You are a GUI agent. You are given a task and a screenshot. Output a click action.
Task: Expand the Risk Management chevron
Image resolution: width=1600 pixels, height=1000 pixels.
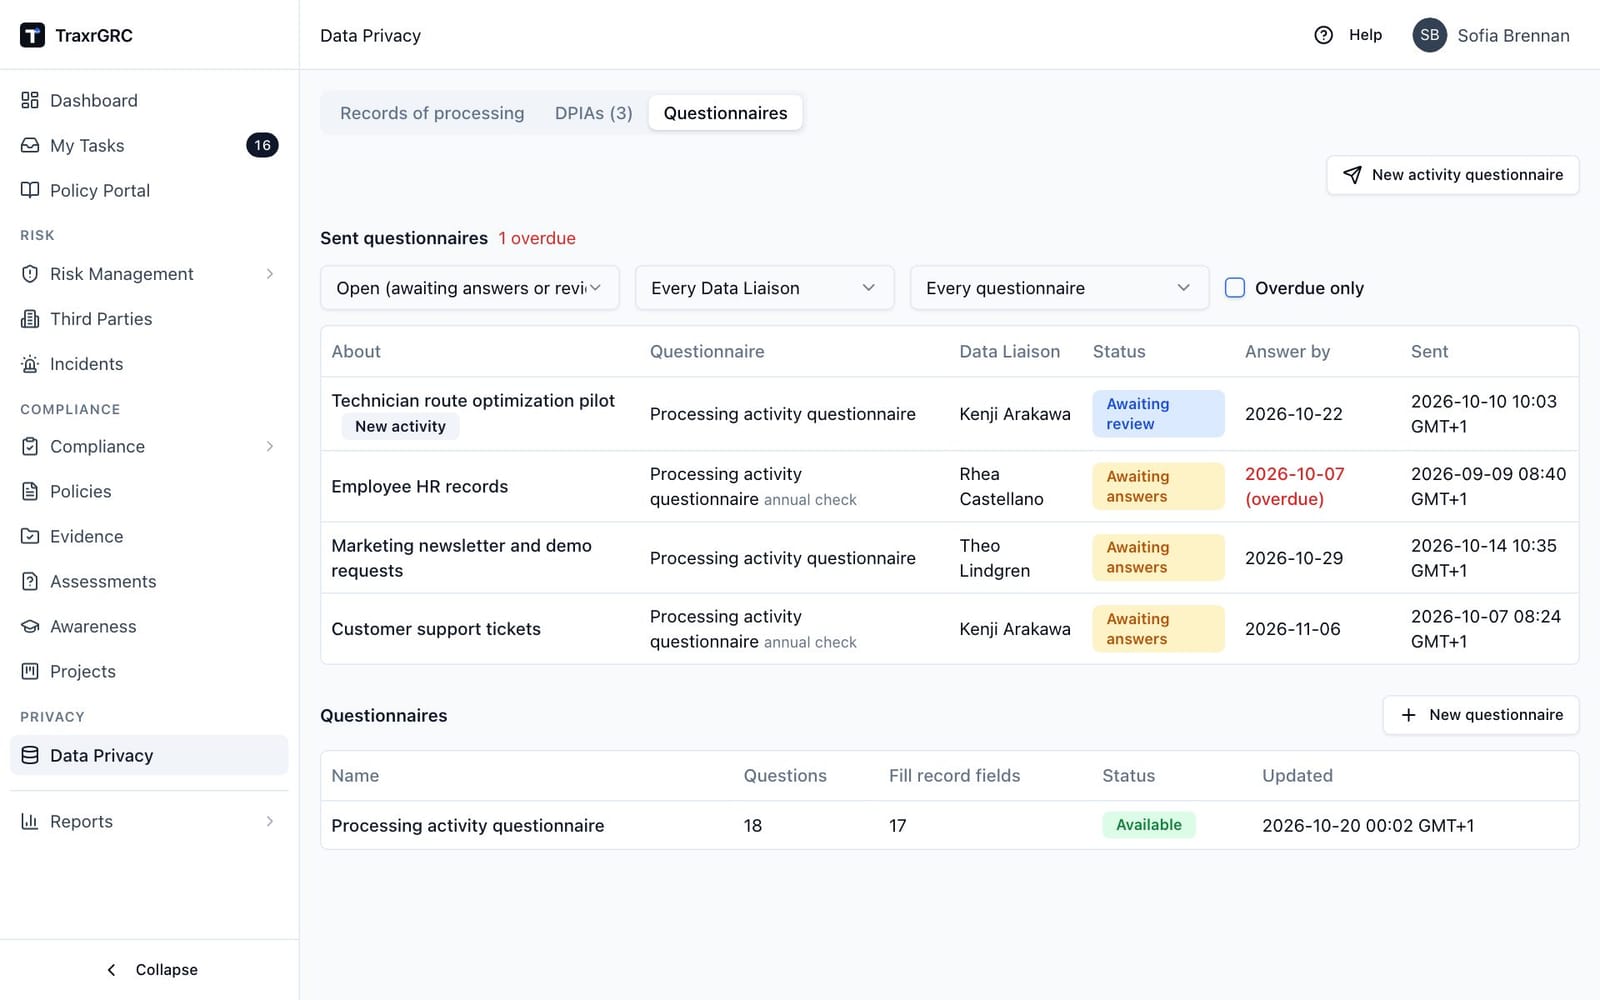point(270,274)
